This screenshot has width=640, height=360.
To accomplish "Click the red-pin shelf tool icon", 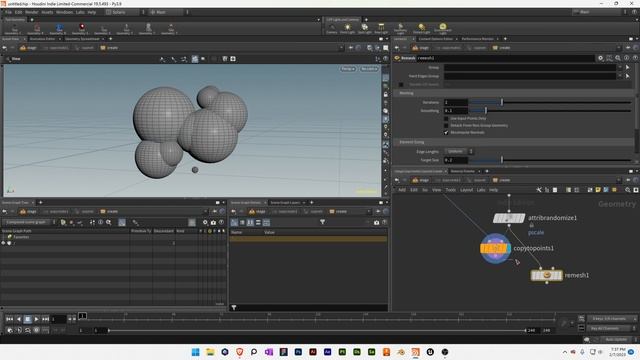I will pos(82,29).
